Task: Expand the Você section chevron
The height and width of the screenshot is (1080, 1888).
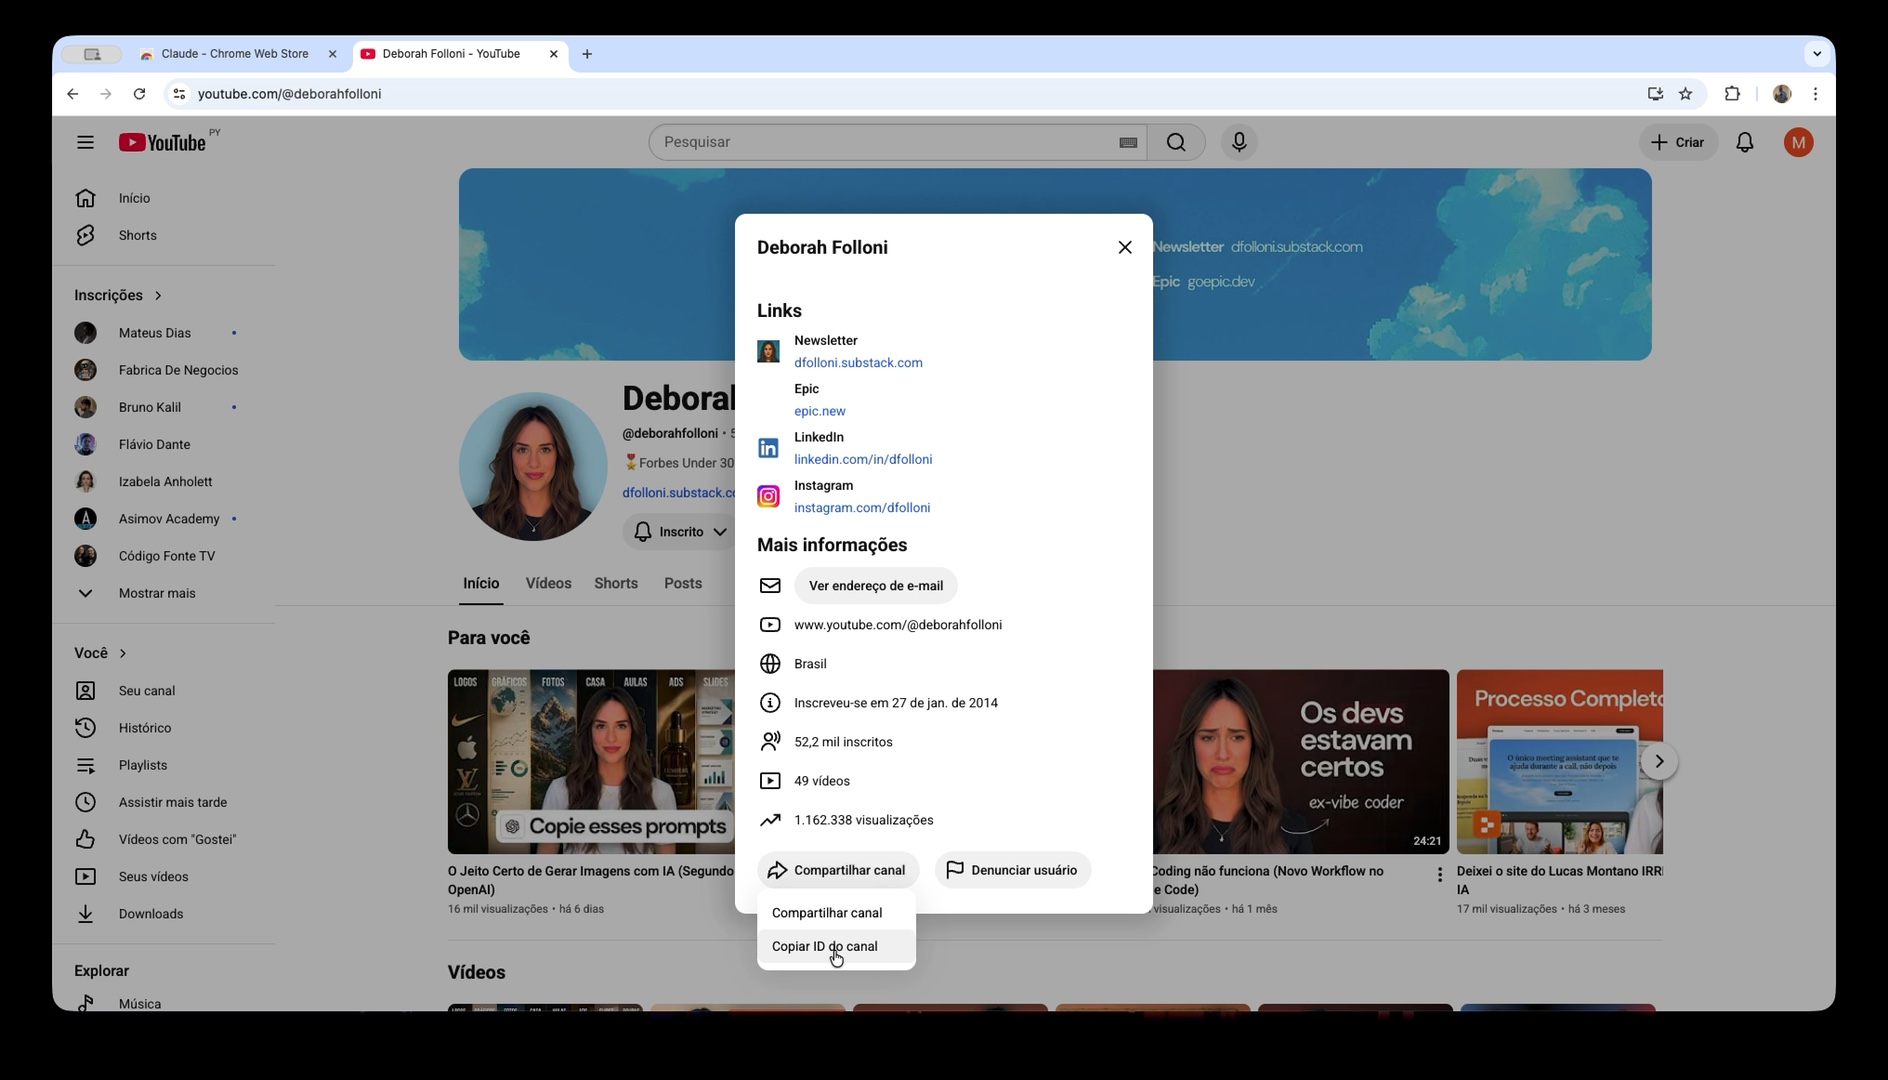Action: pos(123,653)
